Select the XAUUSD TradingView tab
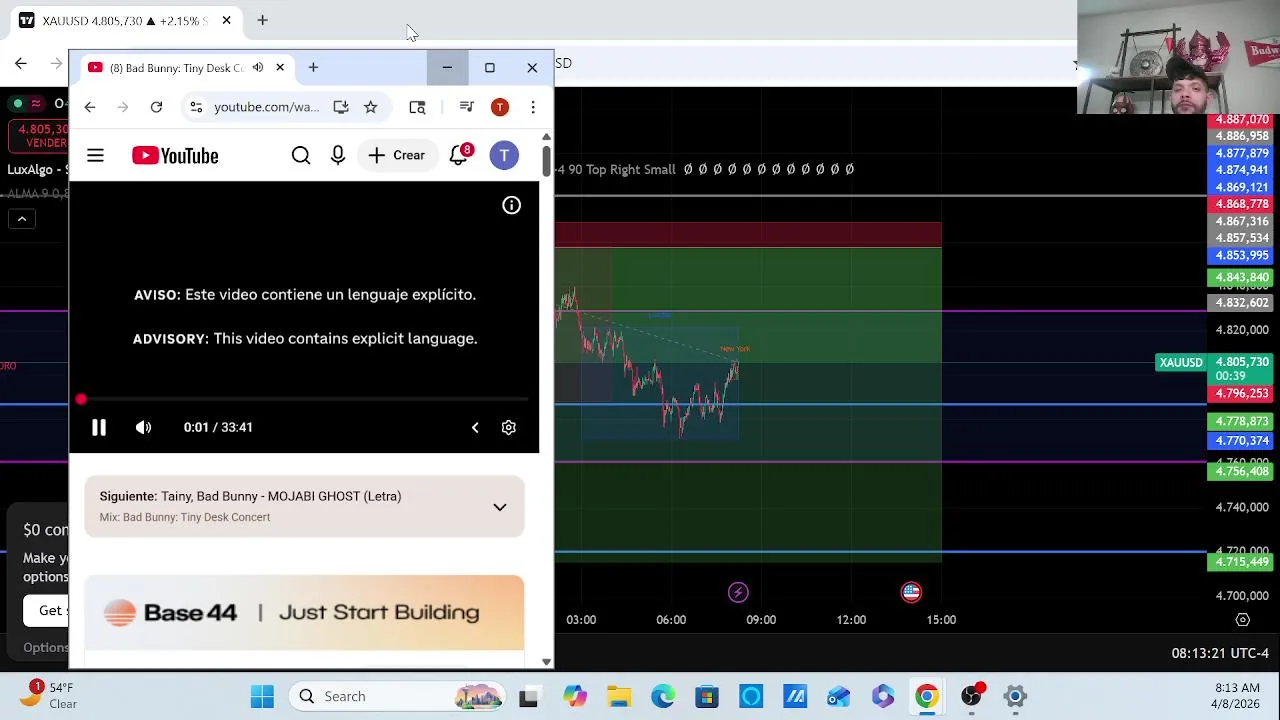 coord(125,20)
